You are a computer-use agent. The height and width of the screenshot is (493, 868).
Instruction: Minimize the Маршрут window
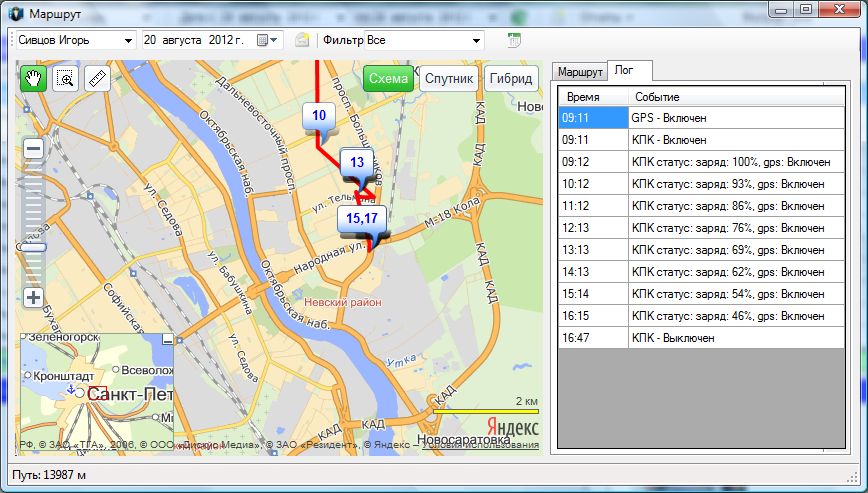[x=782, y=9]
